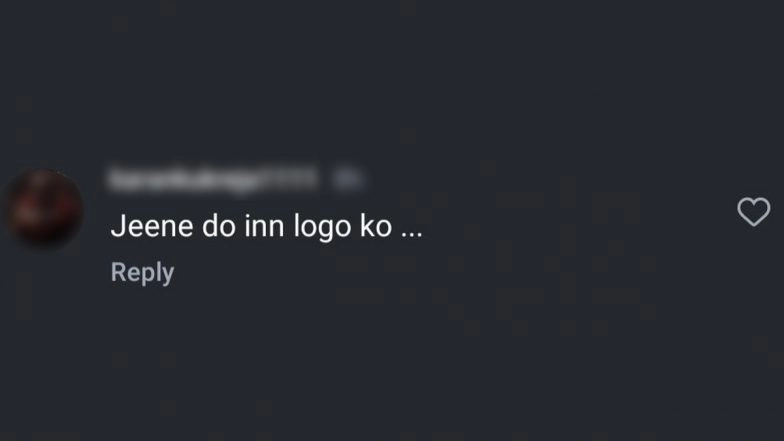Open the blurred username above the comment
Viewport: 784px width, 441px height.
[x=214, y=179]
